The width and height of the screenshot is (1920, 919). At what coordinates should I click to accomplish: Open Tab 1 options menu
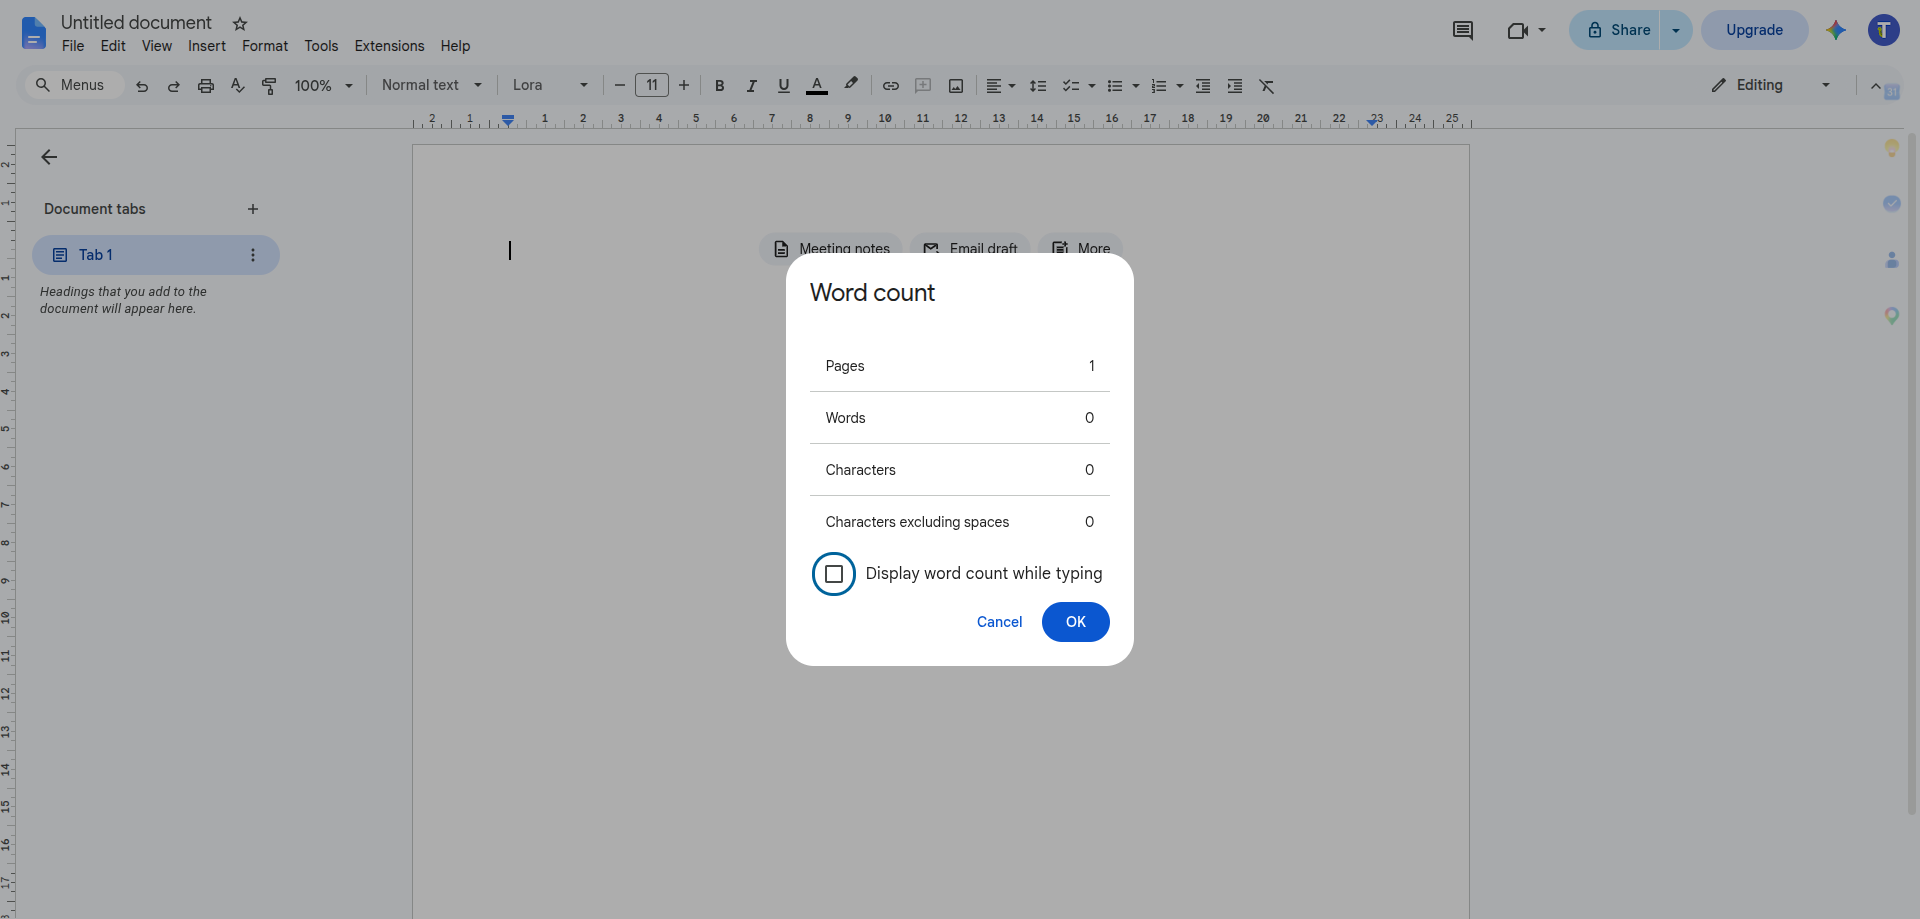click(x=253, y=255)
